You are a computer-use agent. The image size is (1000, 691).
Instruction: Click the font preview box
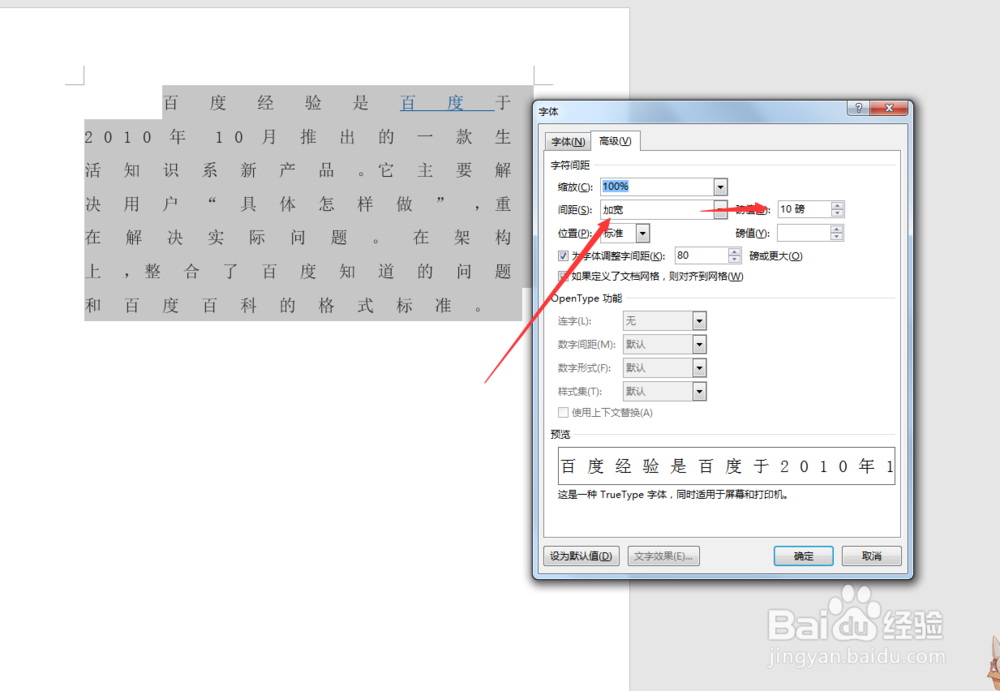726,466
